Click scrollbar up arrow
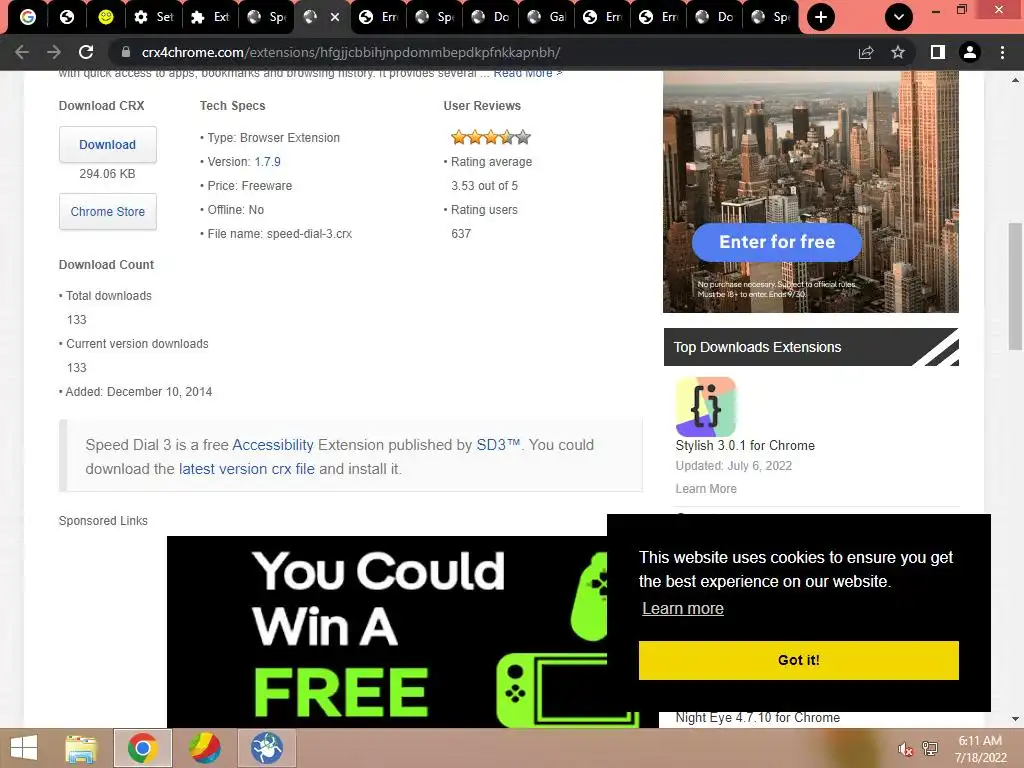1024x768 pixels. pyautogui.click(x=1015, y=80)
